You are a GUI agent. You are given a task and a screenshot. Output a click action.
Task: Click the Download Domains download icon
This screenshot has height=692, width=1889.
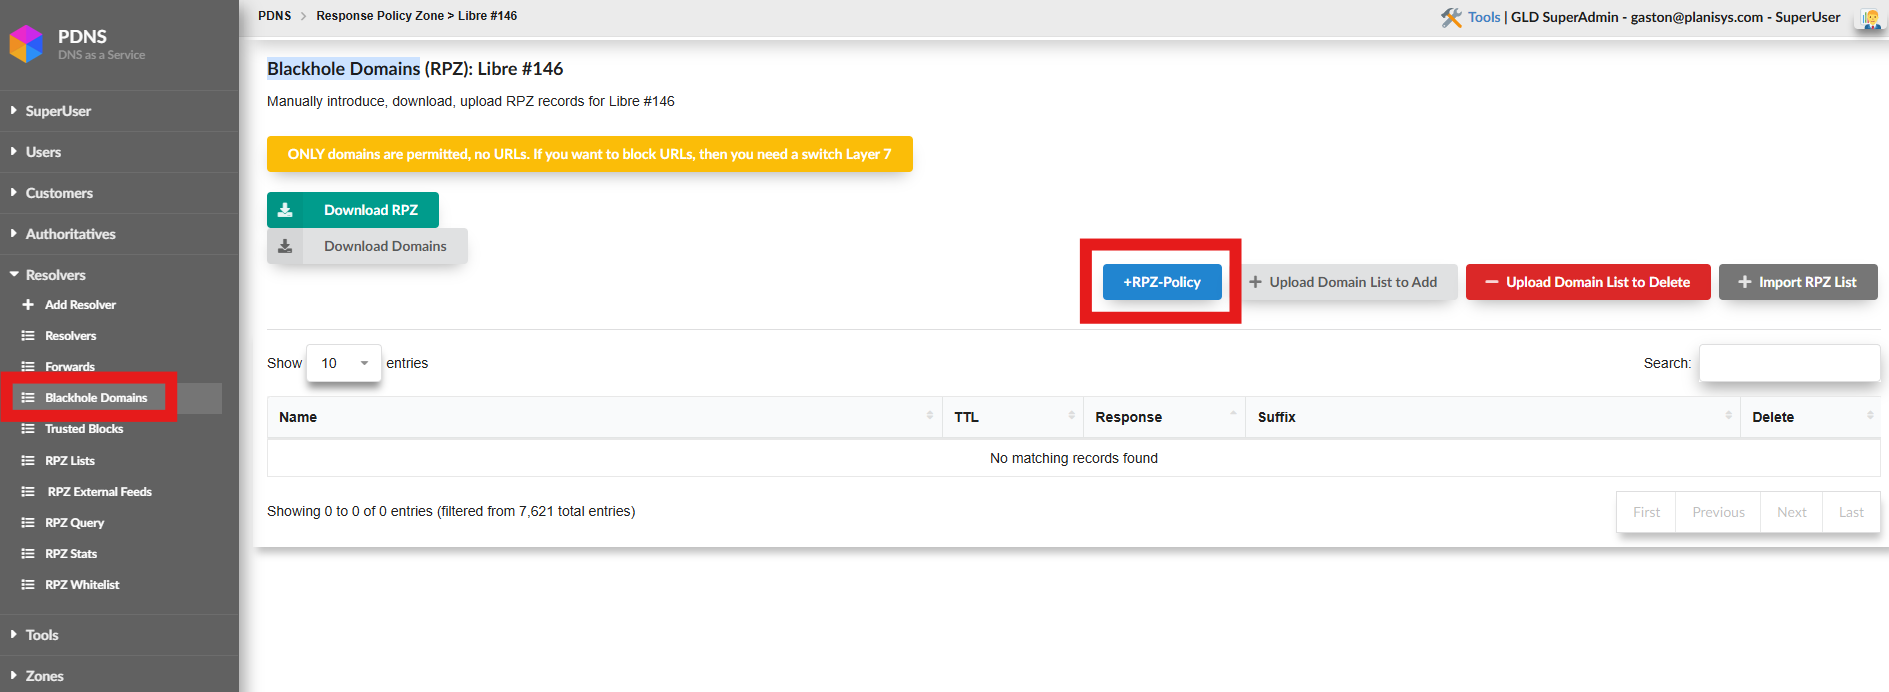point(285,246)
